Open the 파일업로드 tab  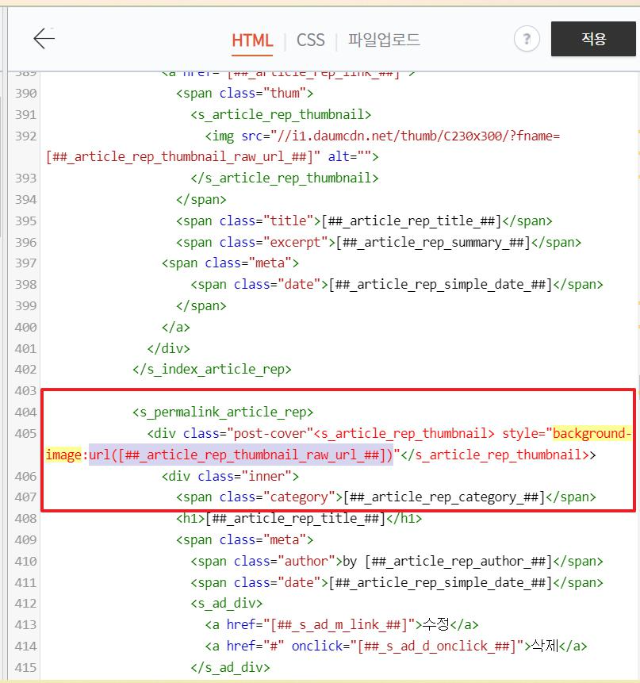pos(383,40)
